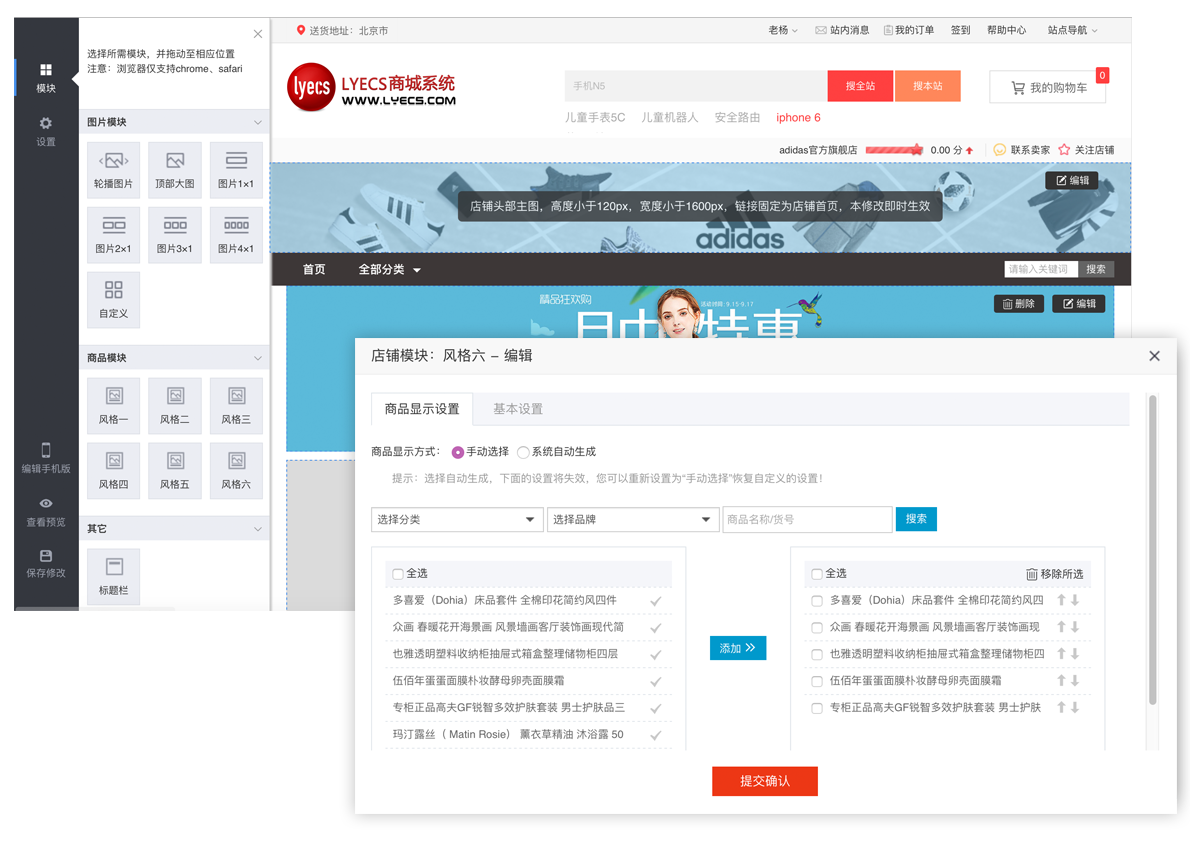Image resolution: width=1190 pixels, height=844 pixels.
Task: Select 手动选择 radio option
Action: click(x=458, y=452)
